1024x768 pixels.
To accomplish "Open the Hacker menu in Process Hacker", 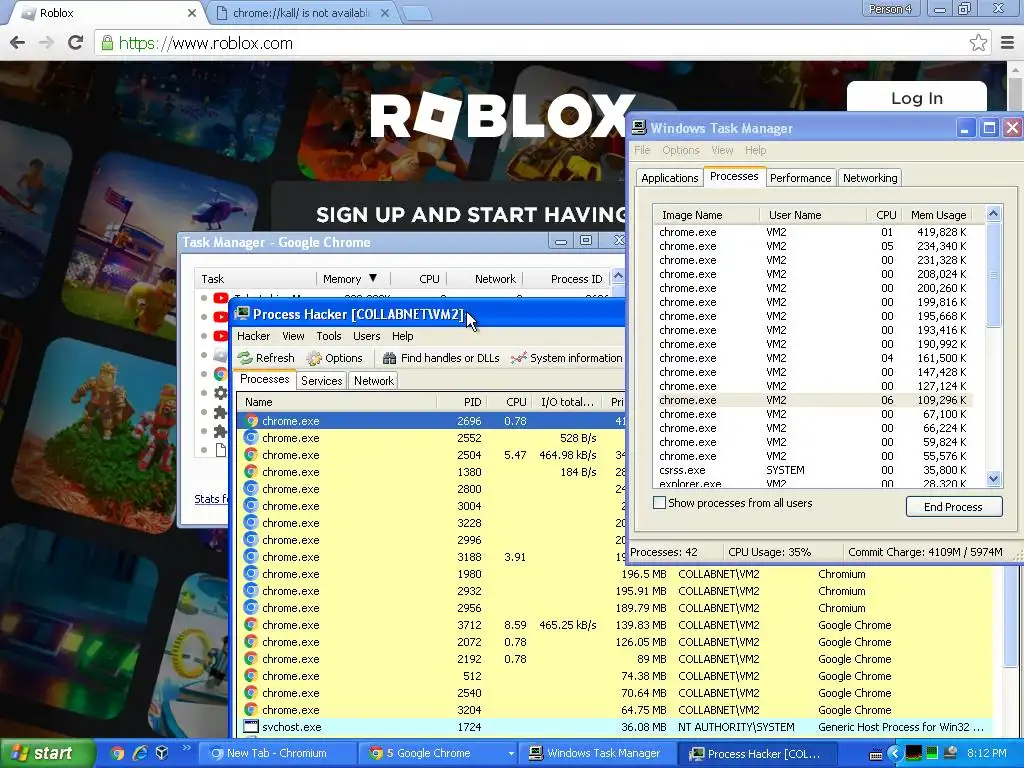I will (x=253, y=336).
